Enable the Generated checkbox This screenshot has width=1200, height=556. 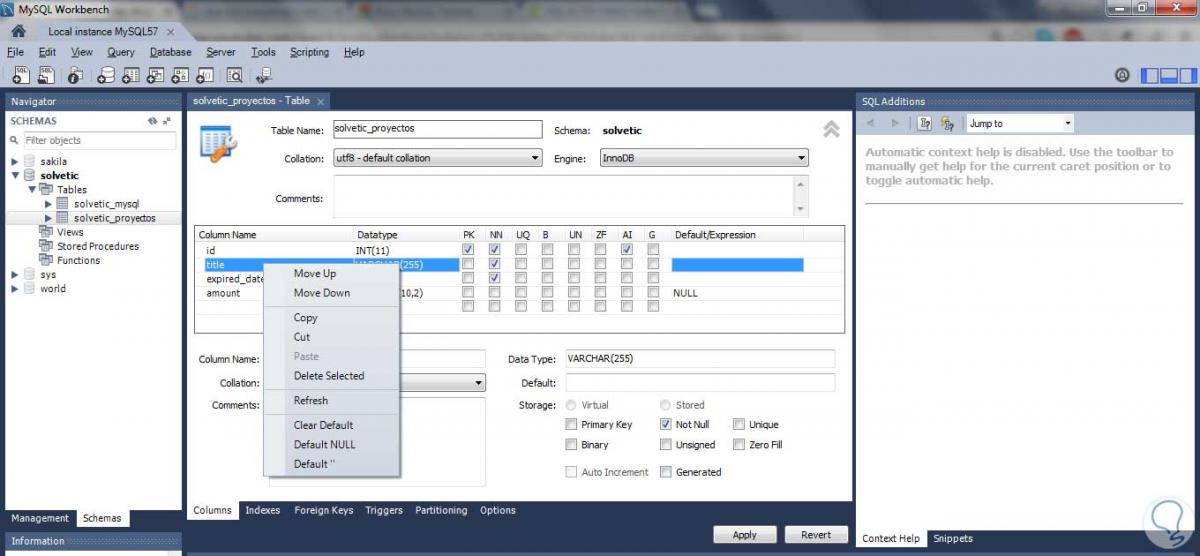click(666, 472)
